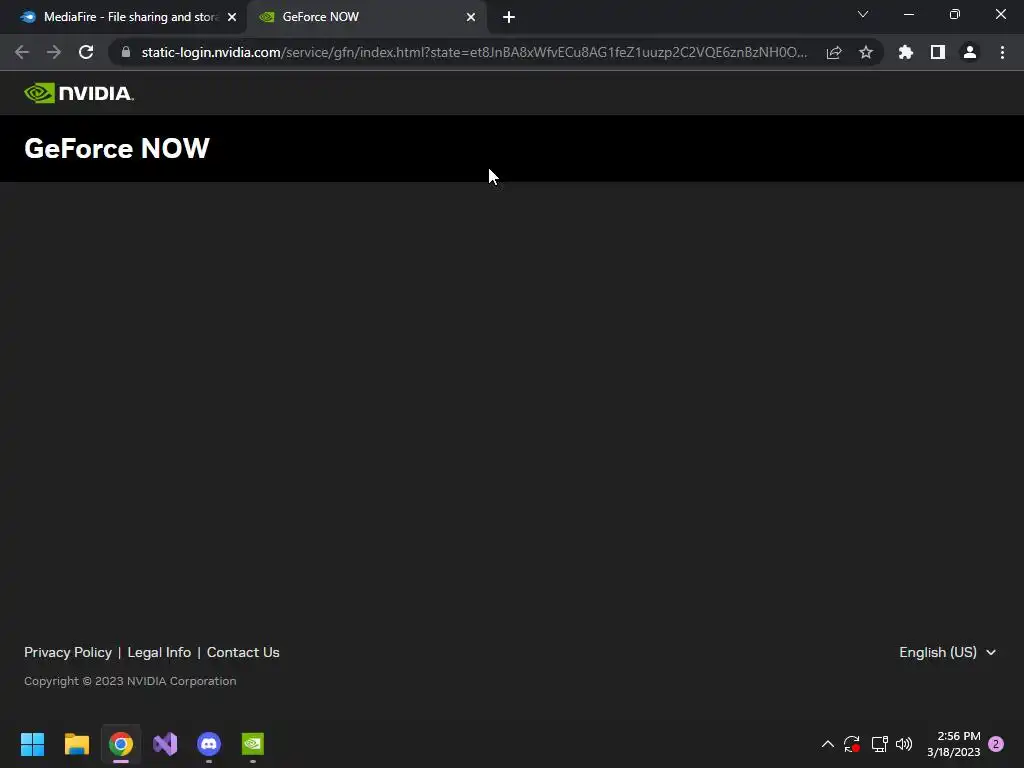Minimize the Chrome window

tap(909, 14)
